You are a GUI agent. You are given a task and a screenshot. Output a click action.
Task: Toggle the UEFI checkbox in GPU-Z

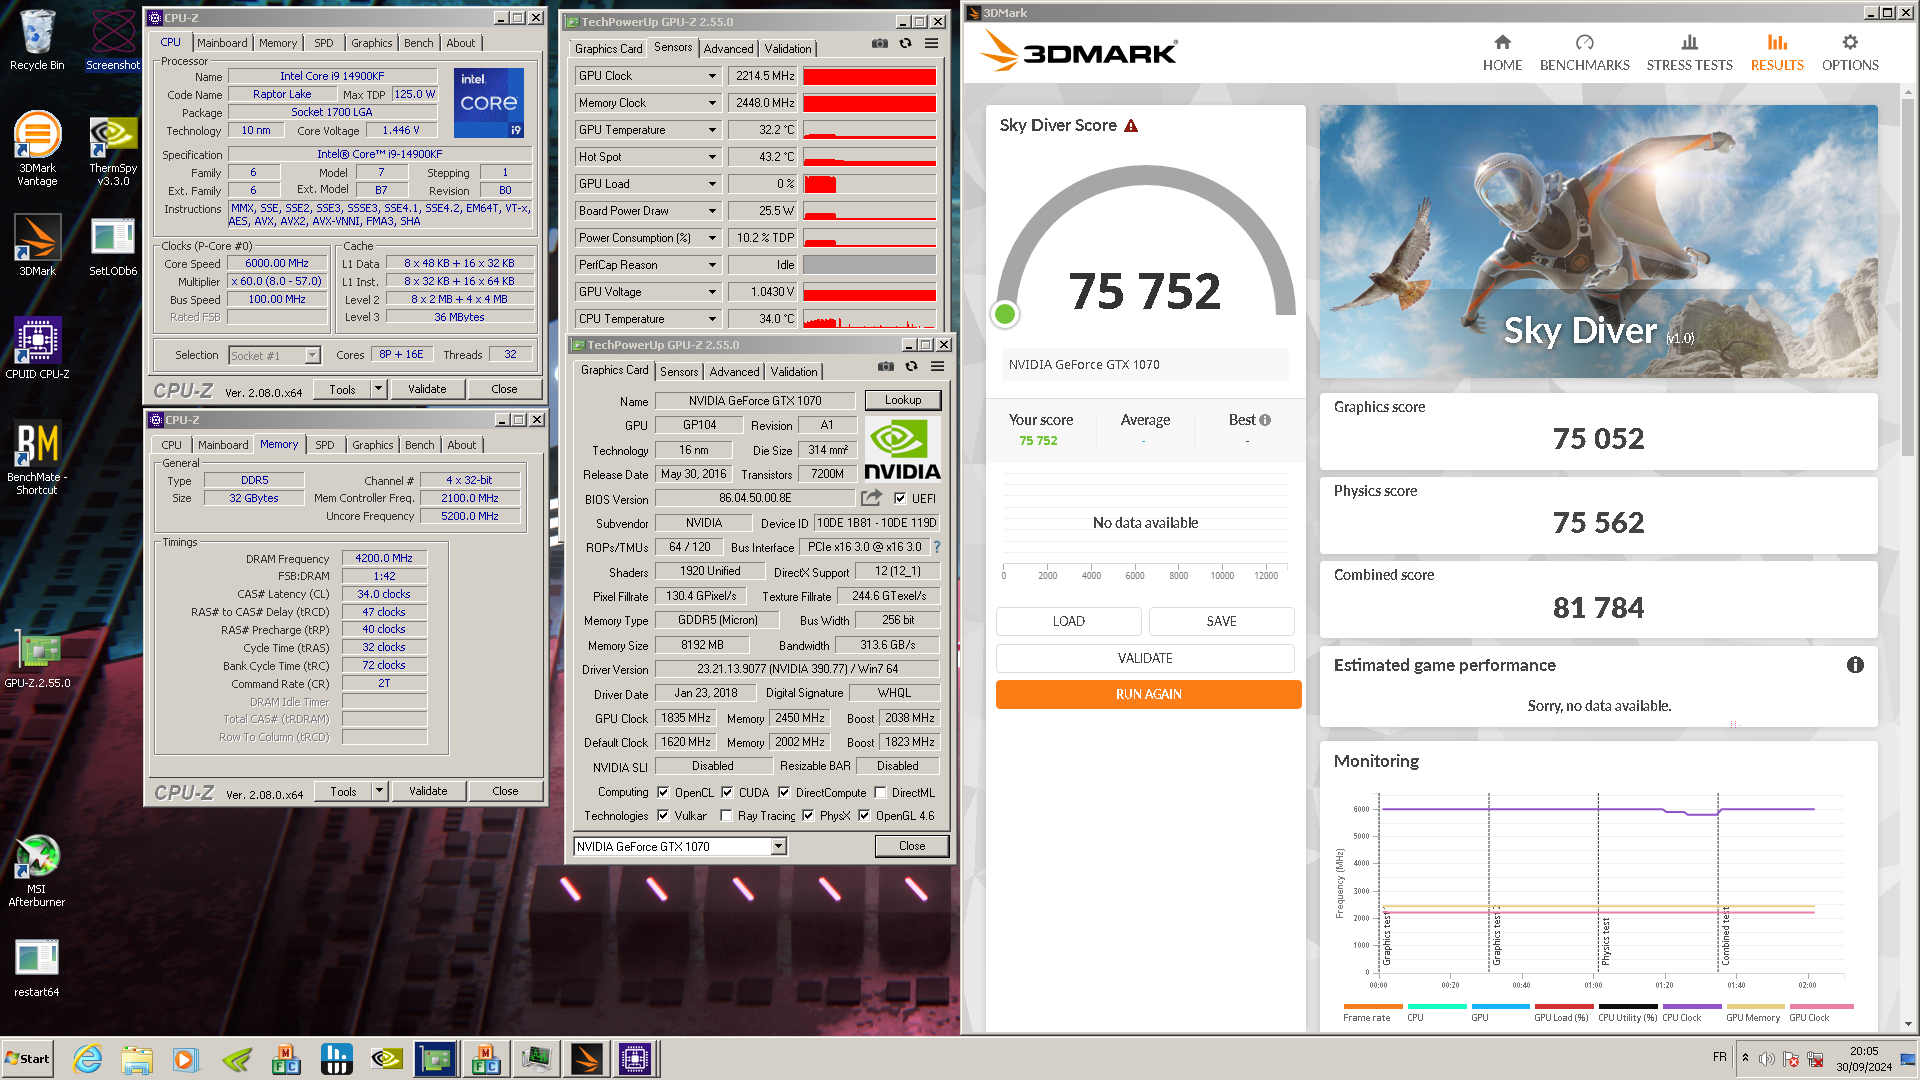(900, 498)
